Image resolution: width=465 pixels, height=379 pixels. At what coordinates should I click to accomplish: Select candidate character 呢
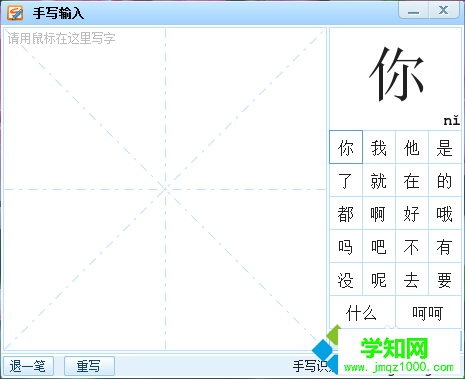(379, 279)
